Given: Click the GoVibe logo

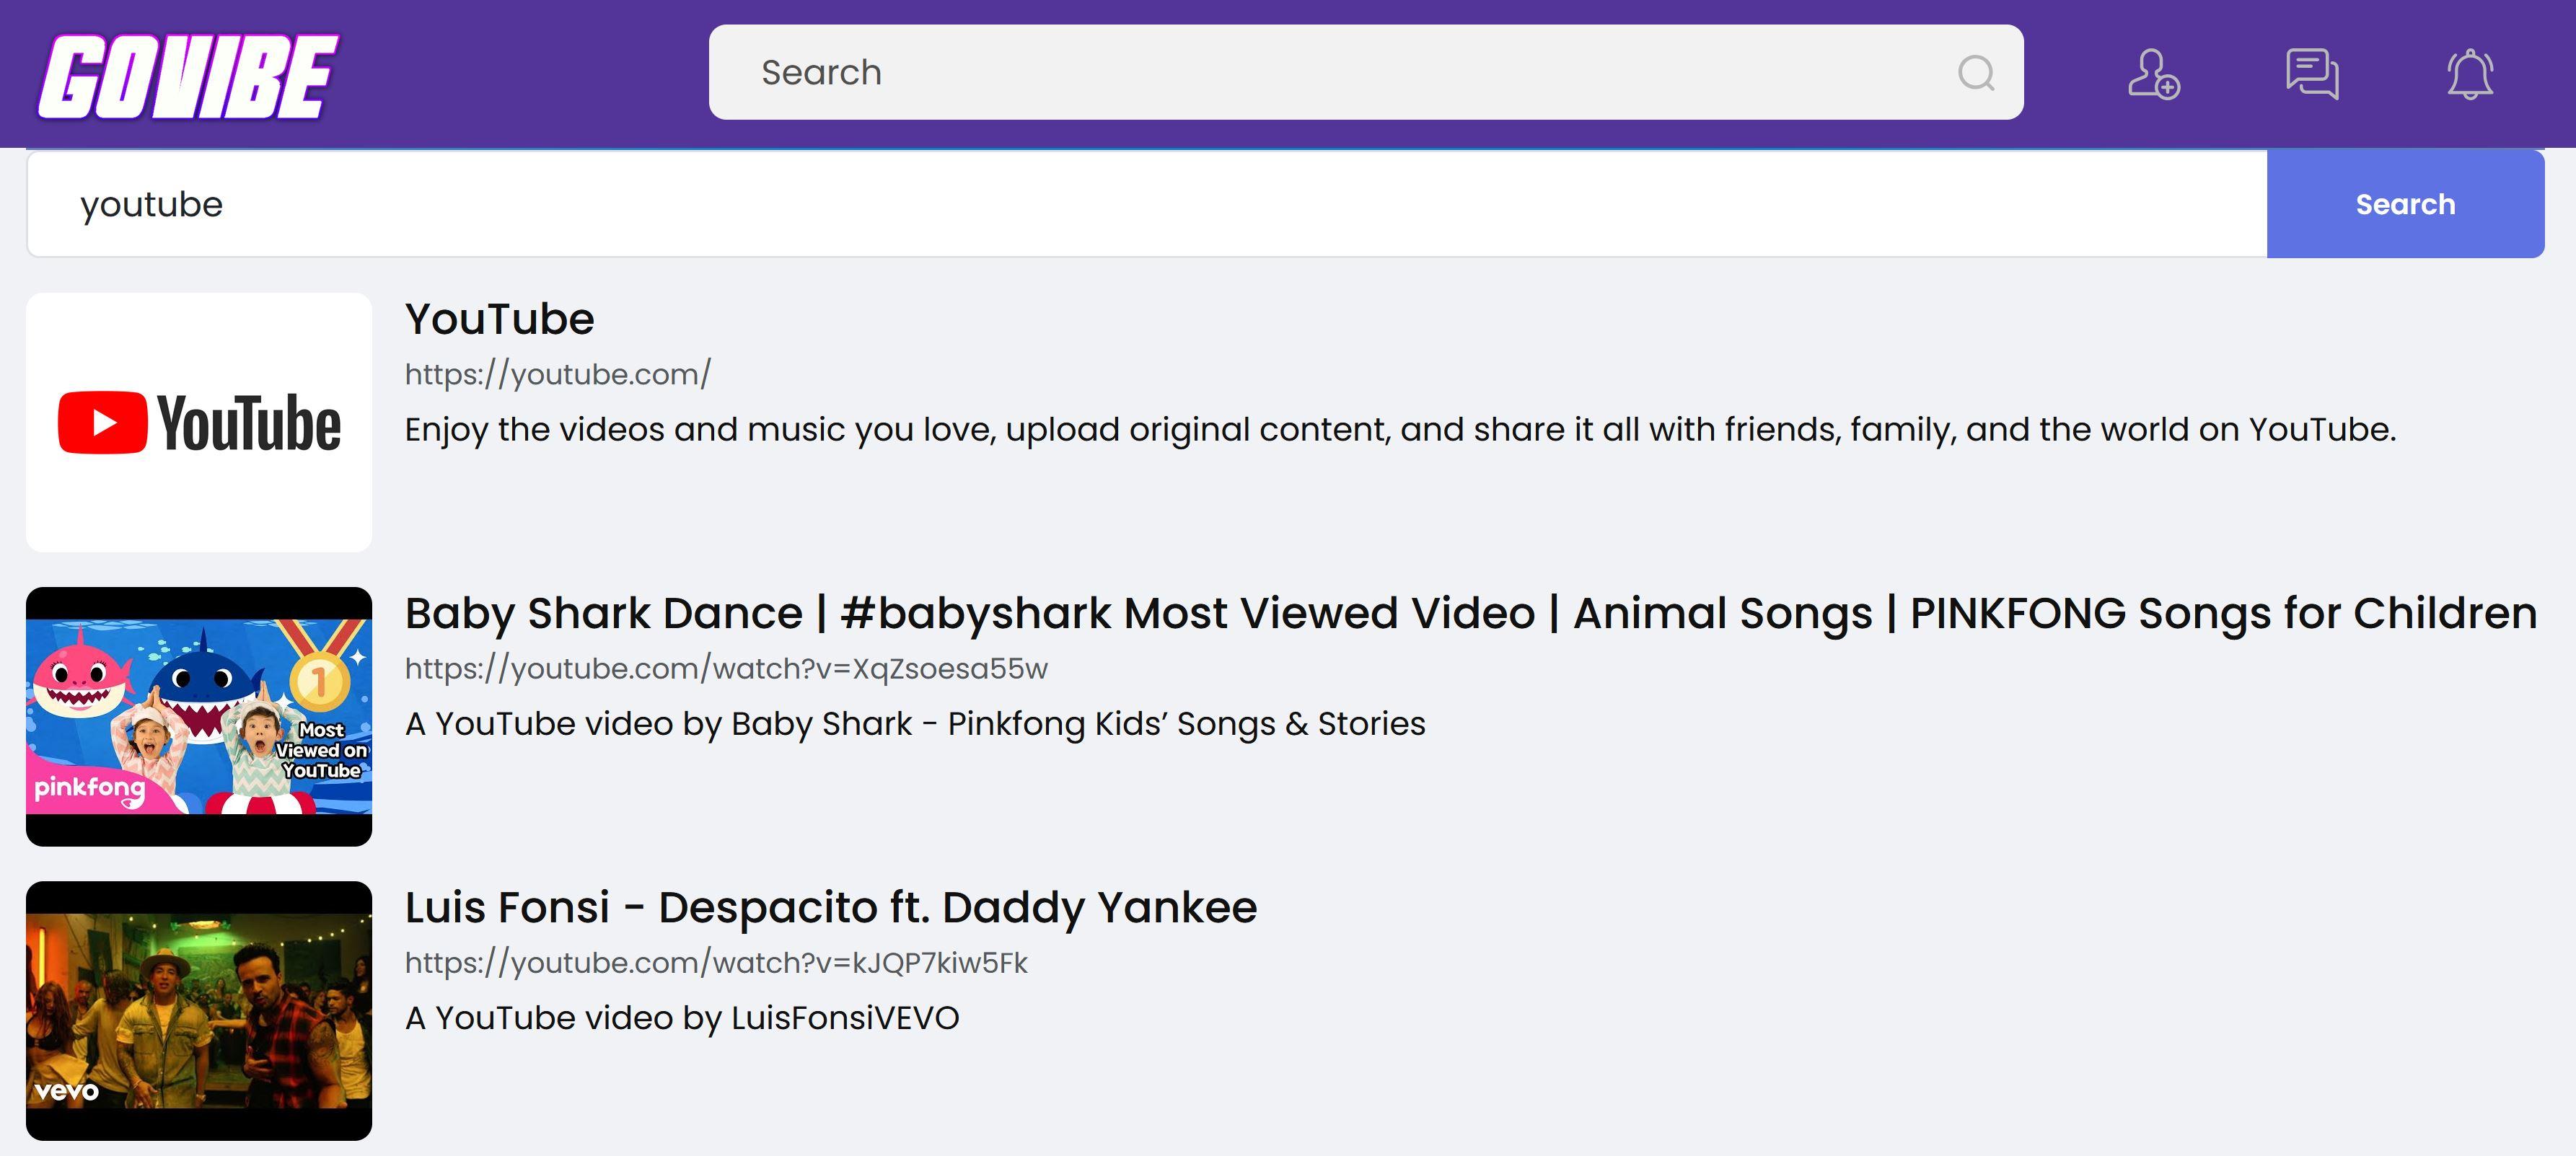Looking at the screenshot, I should pos(188,76).
